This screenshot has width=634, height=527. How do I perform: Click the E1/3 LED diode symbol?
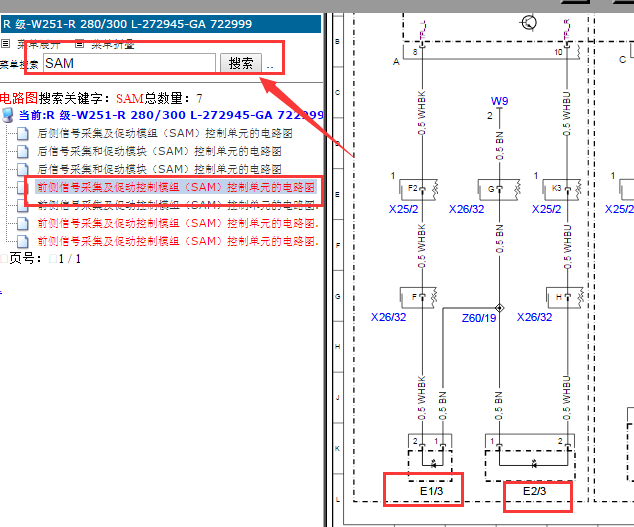coord(433,465)
